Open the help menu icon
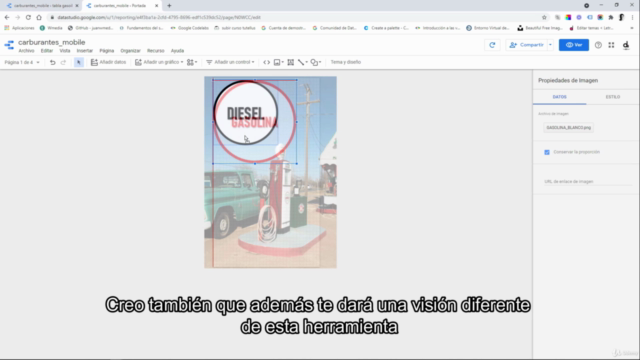The height and width of the screenshot is (360, 640). (x=598, y=45)
